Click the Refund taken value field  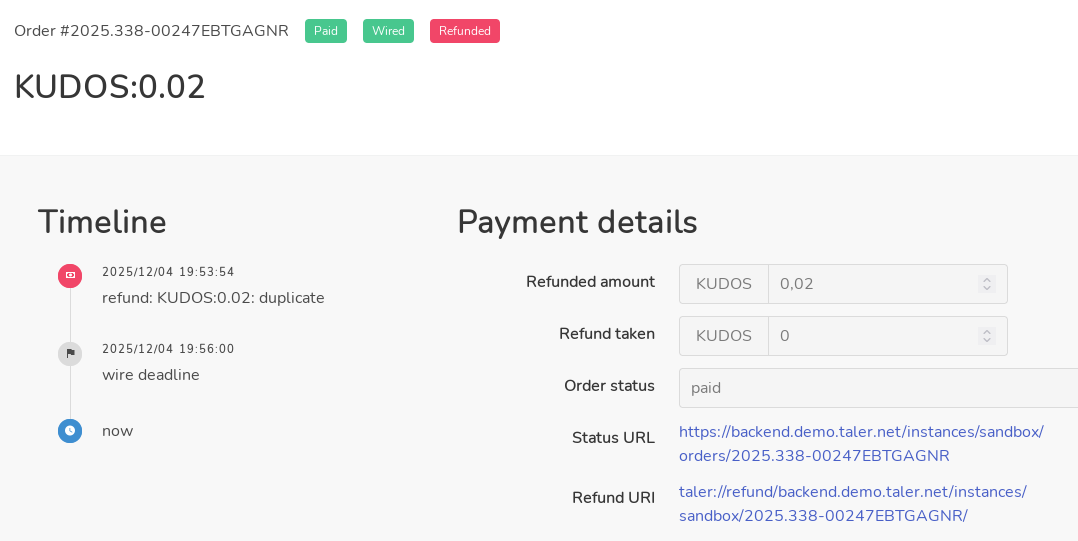[x=870, y=336]
